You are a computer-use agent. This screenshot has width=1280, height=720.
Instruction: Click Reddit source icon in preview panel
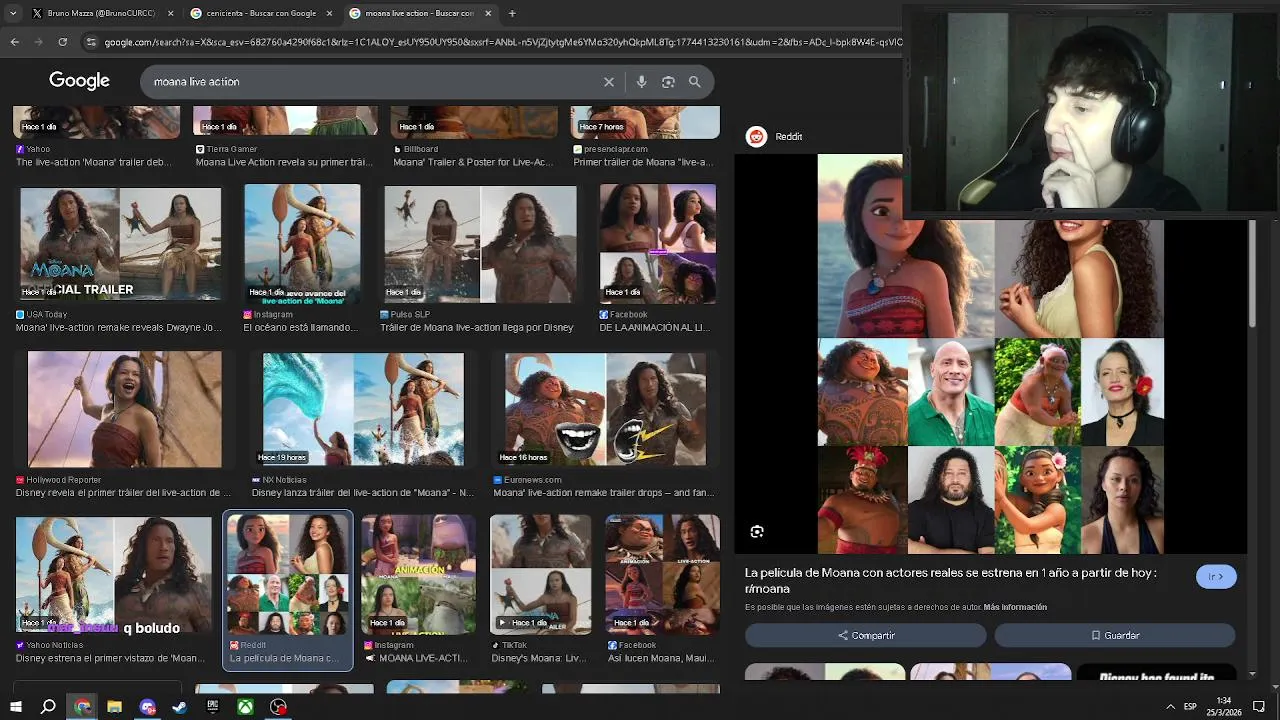(756, 137)
